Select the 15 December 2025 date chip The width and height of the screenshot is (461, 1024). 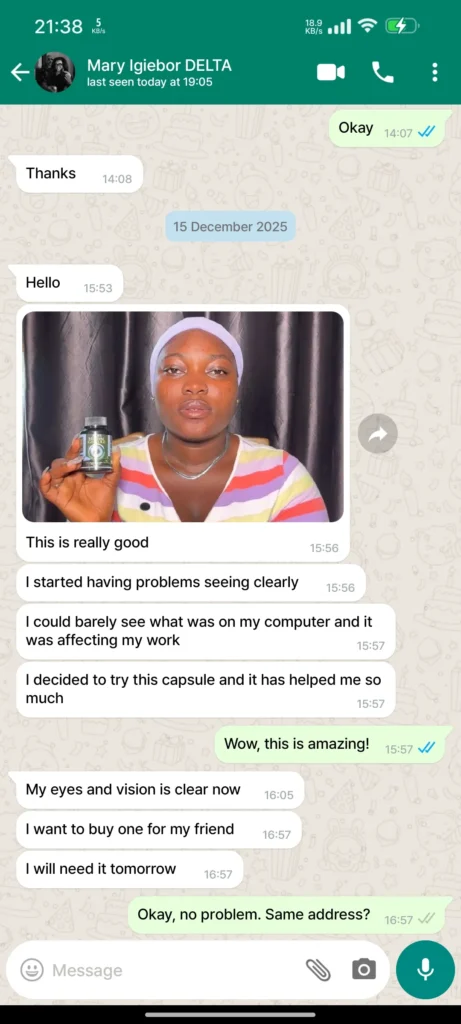tap(230, 227)
